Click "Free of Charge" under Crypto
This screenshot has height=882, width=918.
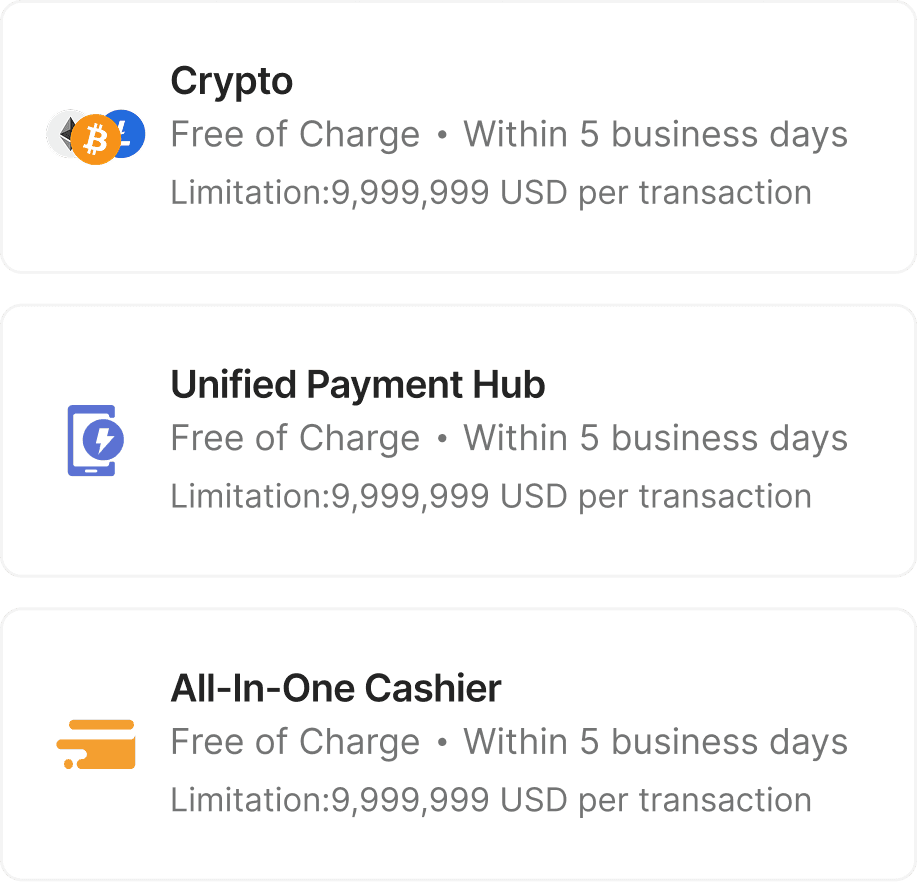tap(295, 135)
